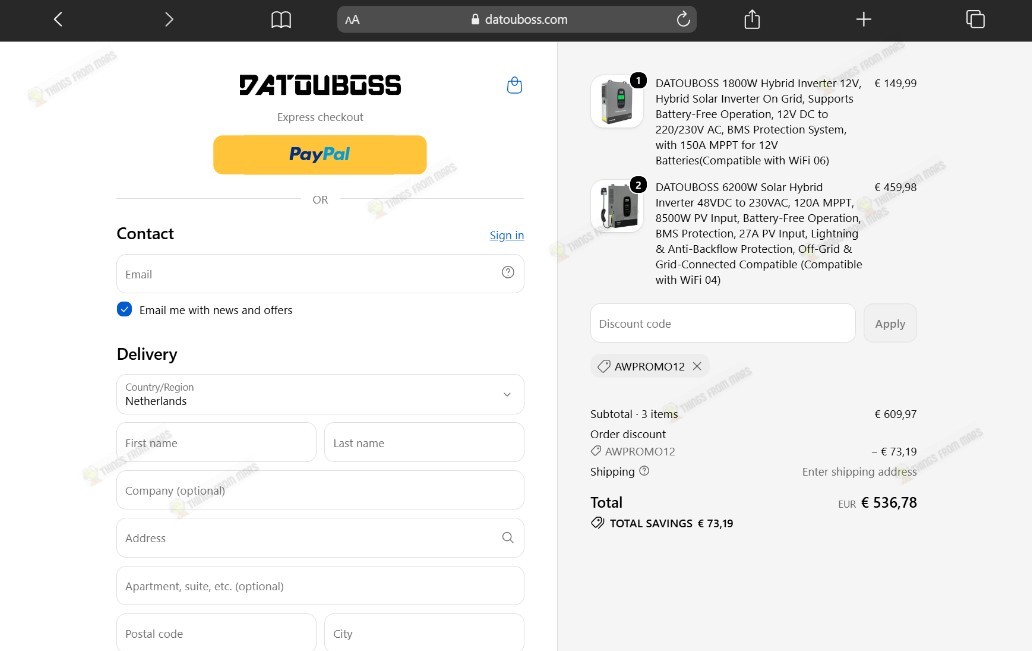Select the total amount € 536,78
The image size is (1032, 651).
point(889,503)
